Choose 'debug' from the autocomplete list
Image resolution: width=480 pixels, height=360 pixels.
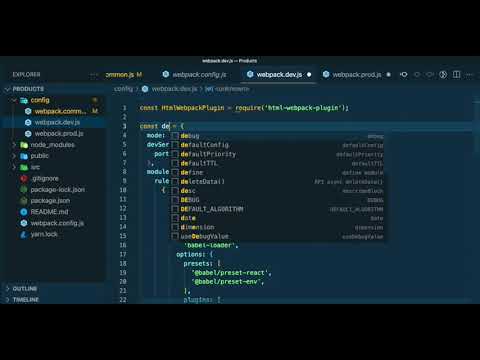coord(277,136)
